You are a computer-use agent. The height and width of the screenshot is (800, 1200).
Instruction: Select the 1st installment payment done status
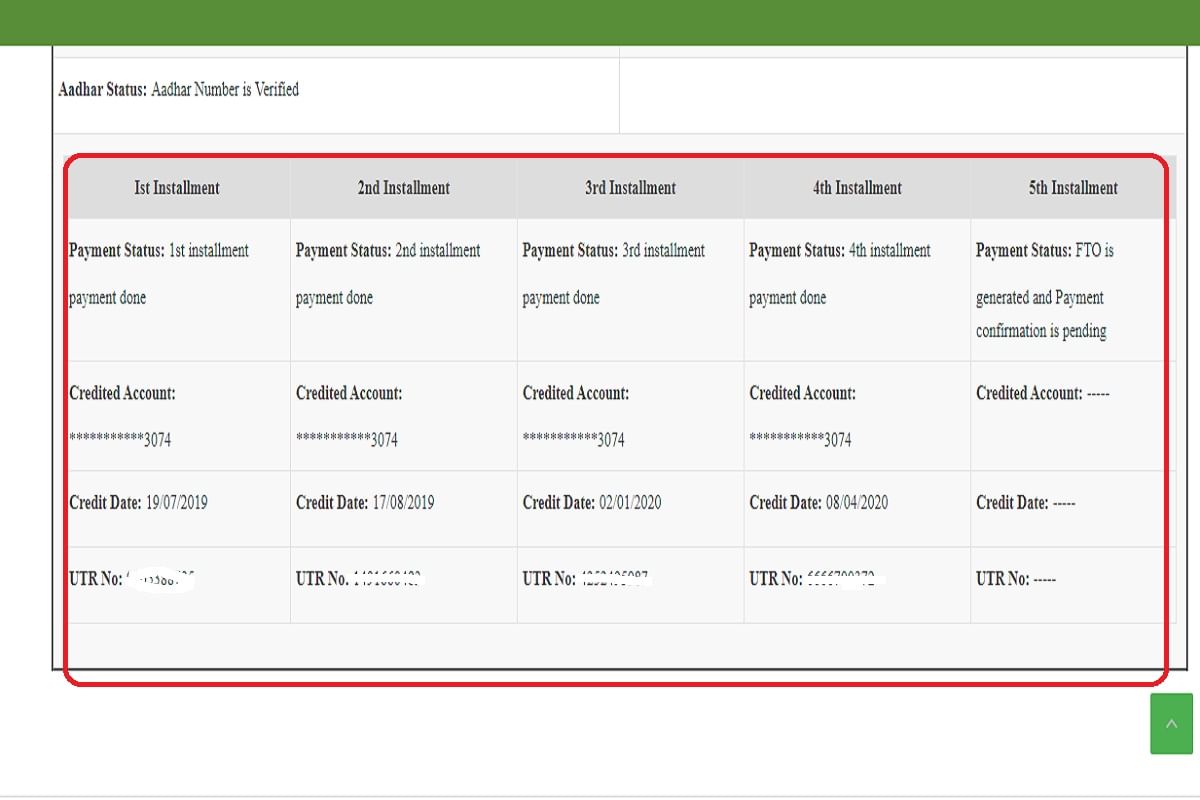158,273
